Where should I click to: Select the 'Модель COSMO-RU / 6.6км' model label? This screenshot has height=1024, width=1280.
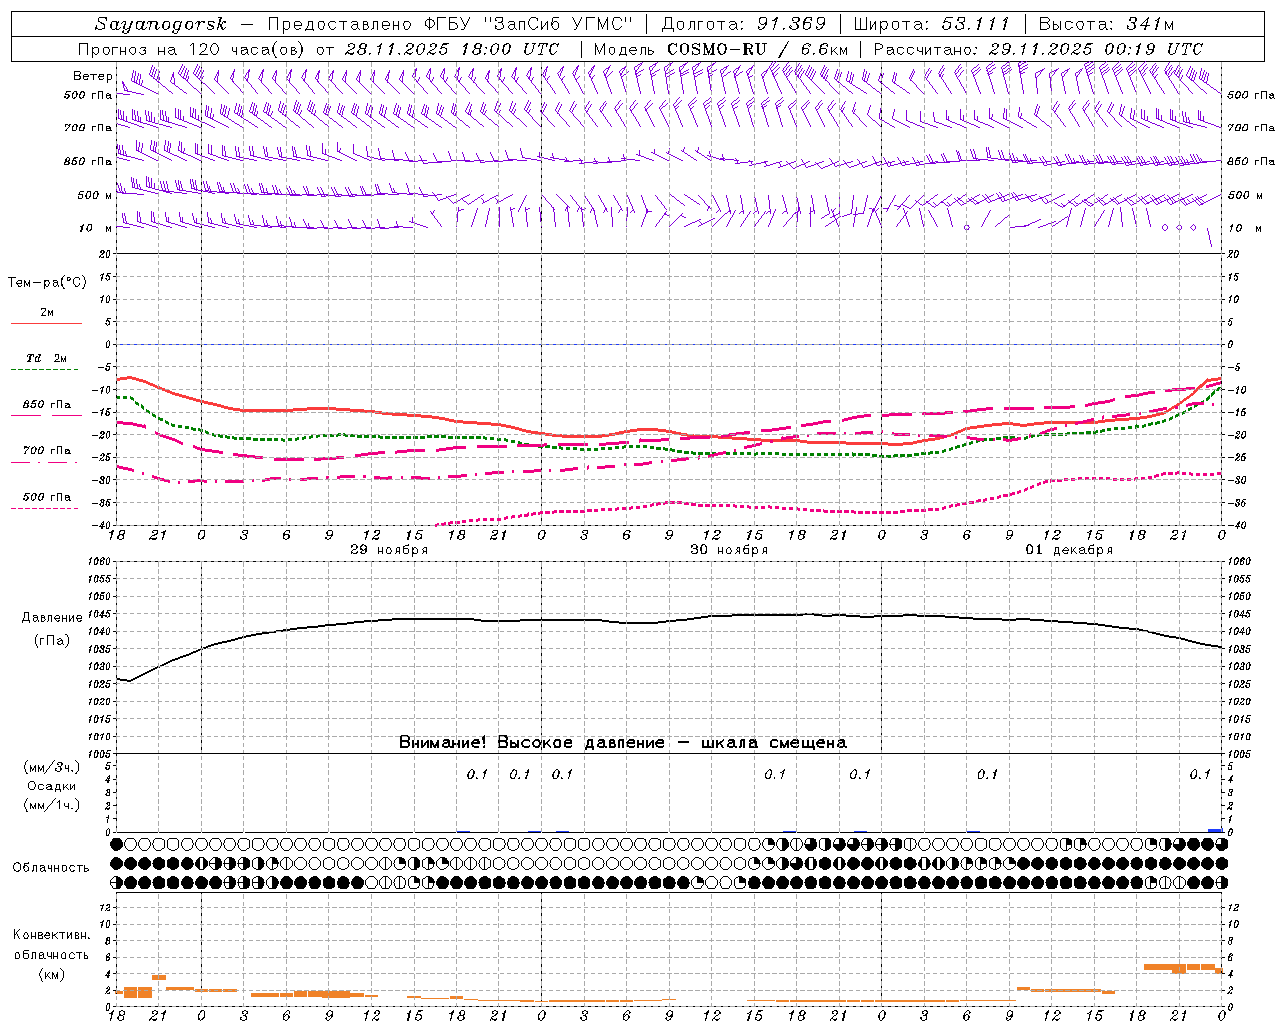721,49
